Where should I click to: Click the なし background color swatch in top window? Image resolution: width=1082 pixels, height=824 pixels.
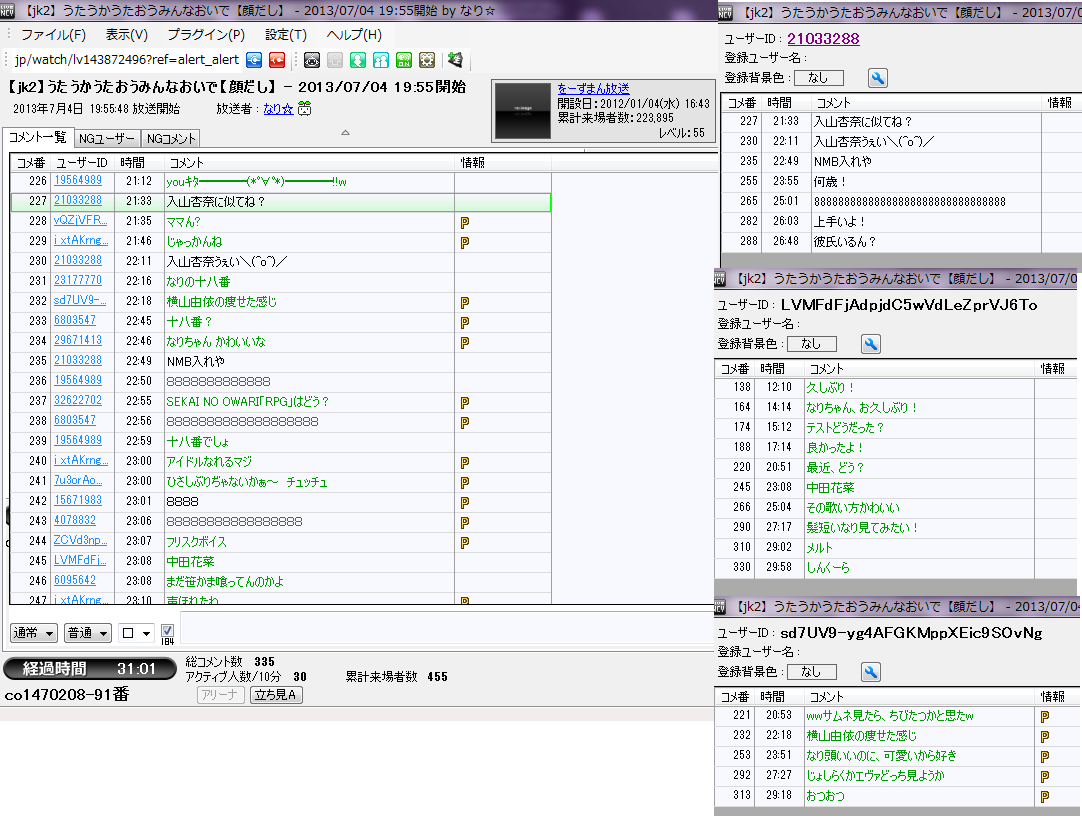coord(818,78)
